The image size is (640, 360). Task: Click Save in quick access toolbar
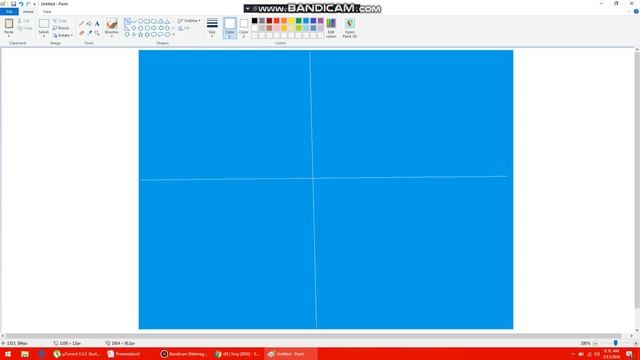[x=13, y=4]
